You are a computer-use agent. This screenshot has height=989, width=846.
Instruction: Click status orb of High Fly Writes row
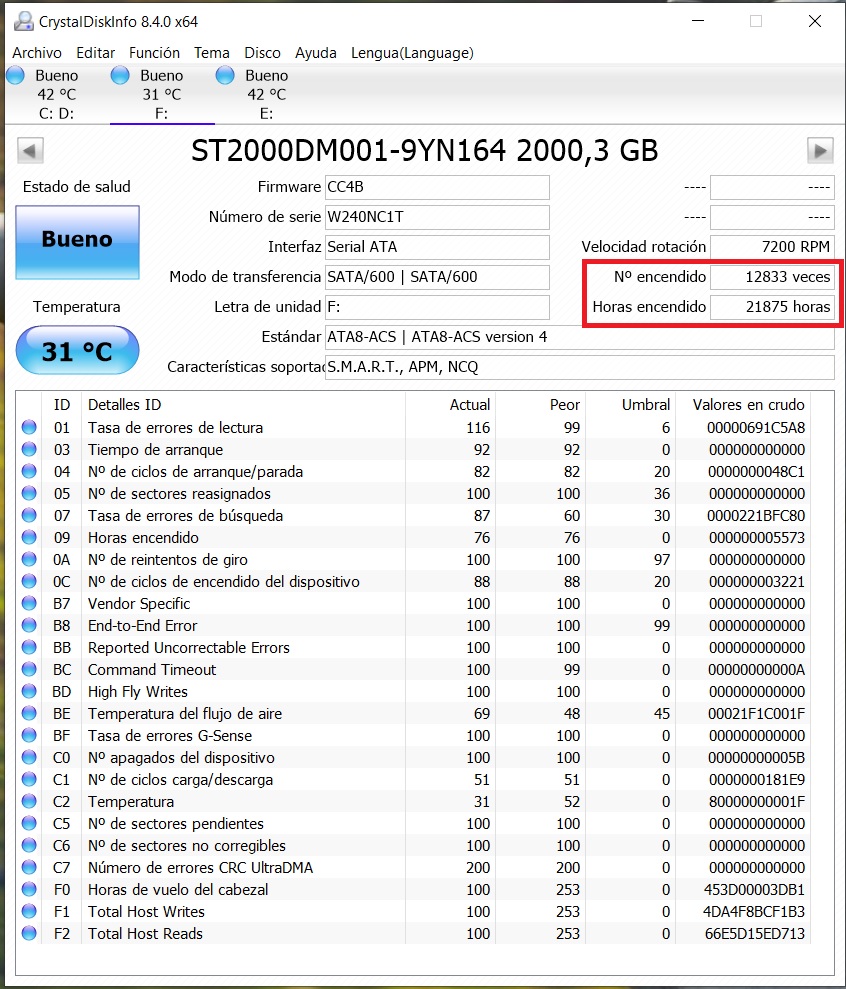[29, 691]
